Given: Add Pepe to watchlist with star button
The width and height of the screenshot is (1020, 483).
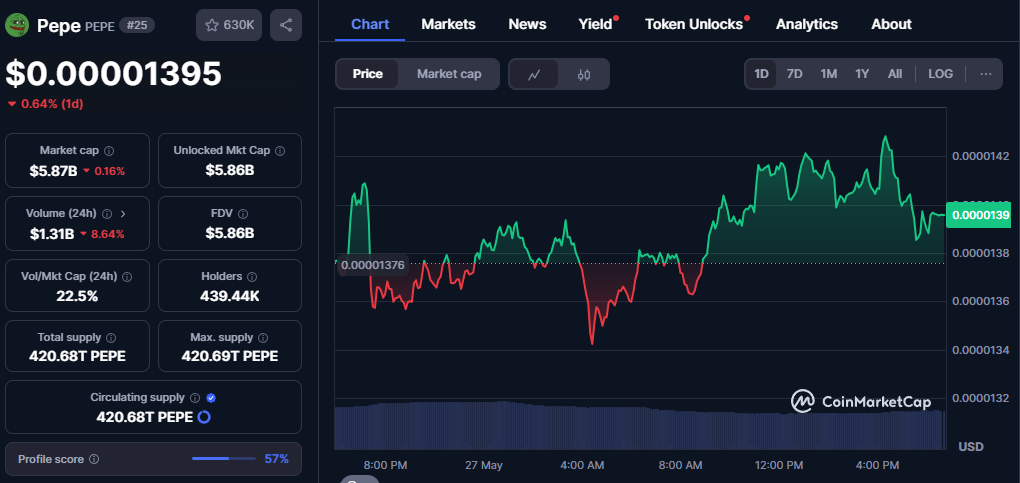Looking at the screenshot, I should [x=230, y=25].
